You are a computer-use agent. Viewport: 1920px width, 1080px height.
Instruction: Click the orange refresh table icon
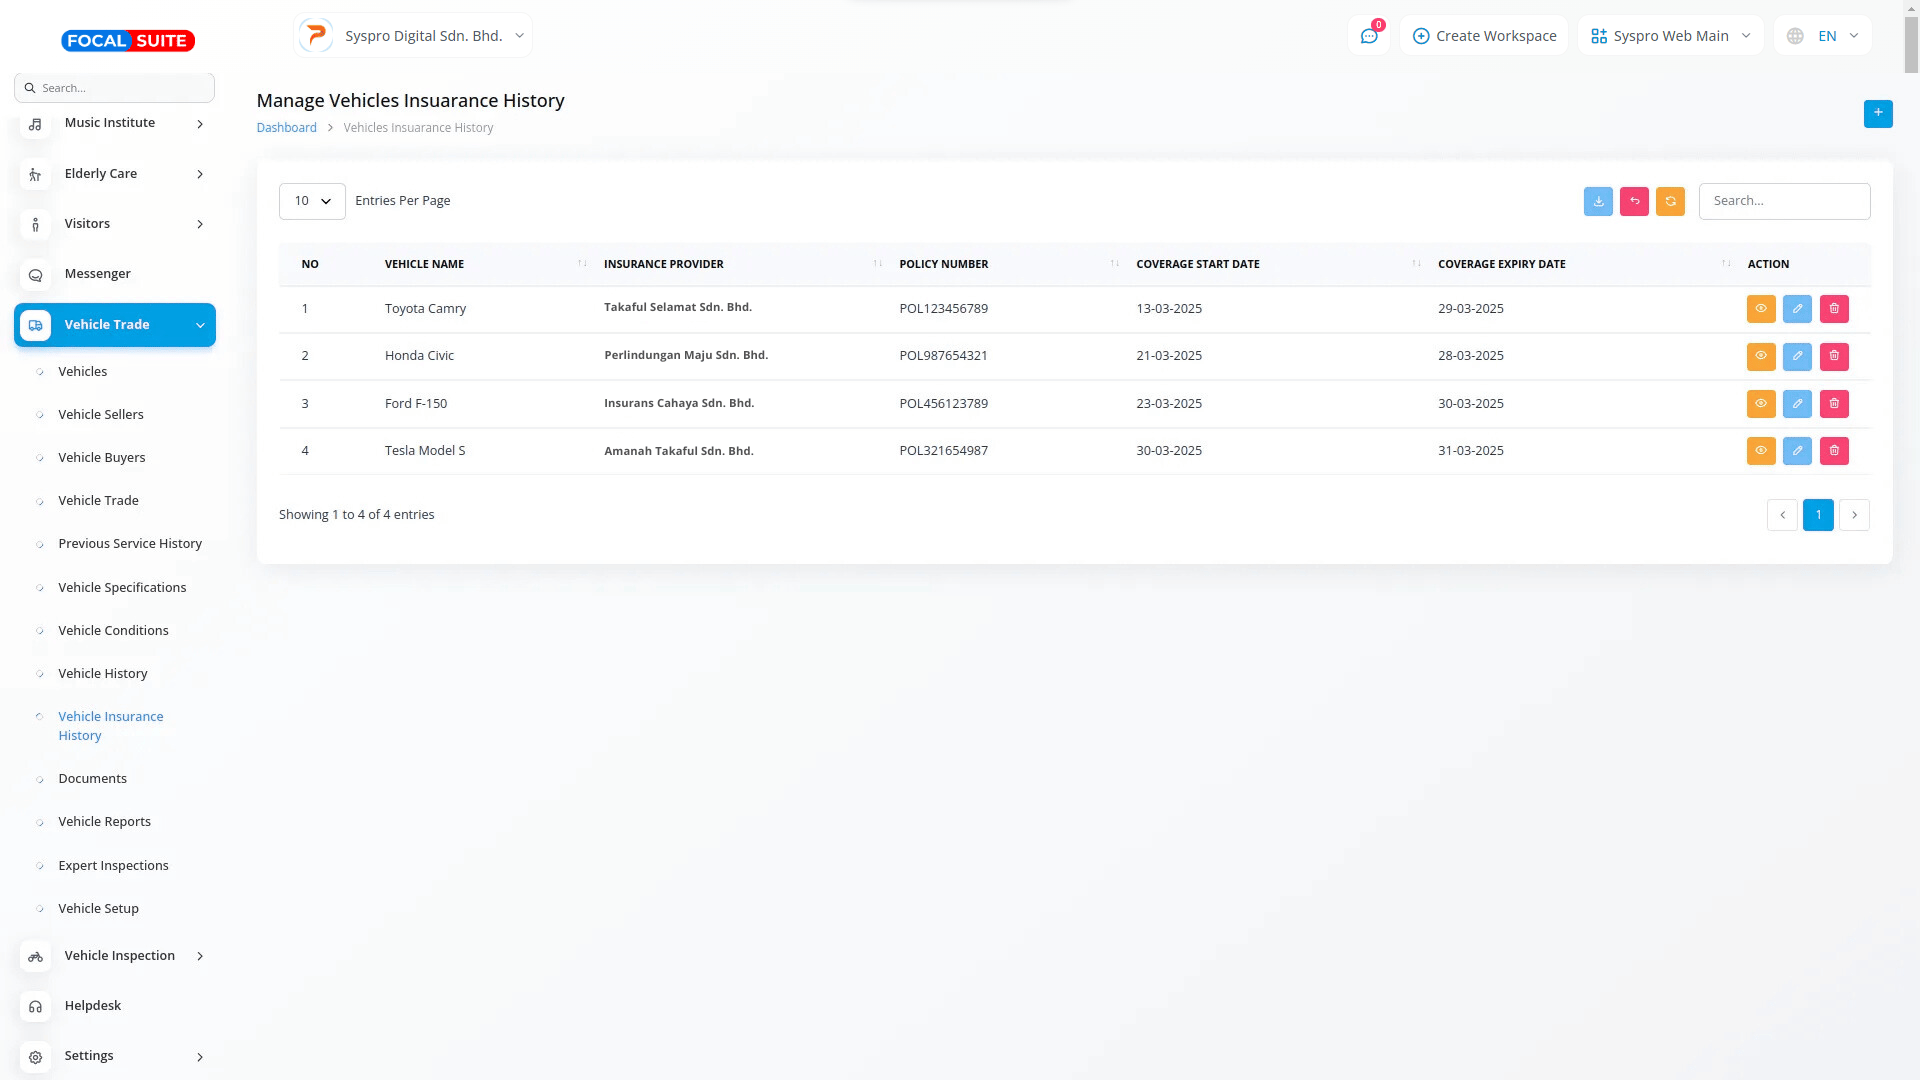(x=1670, y=201)
